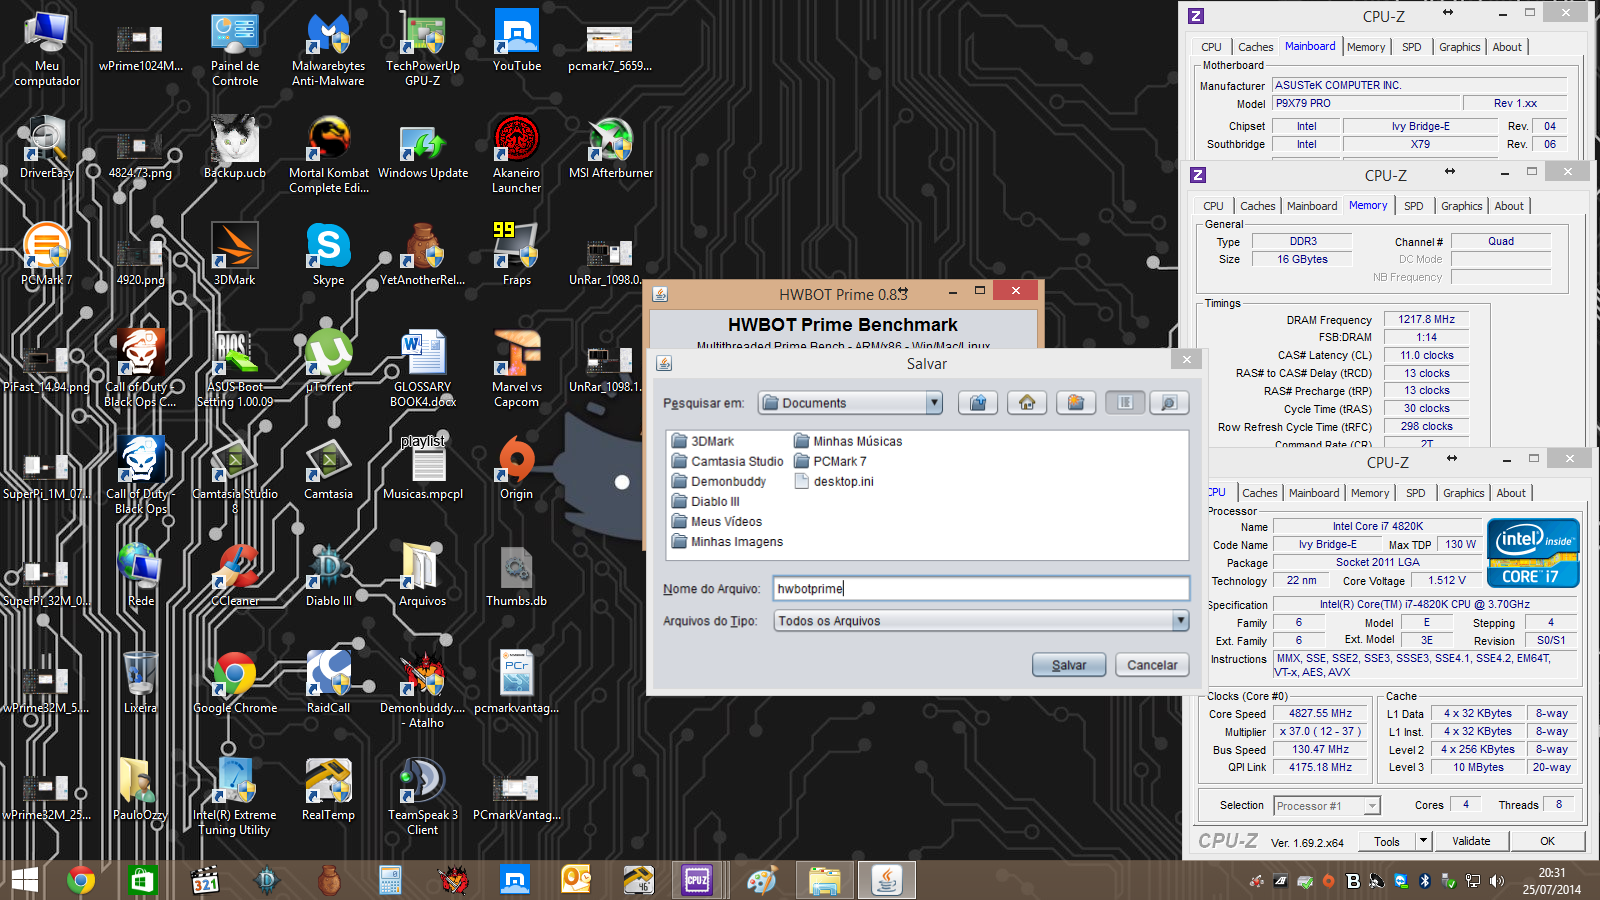The image size is (1600, 900).
Task: Open Mainboard tab in bottom CPU-Z window
Action: pyautogui.click(x=1314, y=493)
